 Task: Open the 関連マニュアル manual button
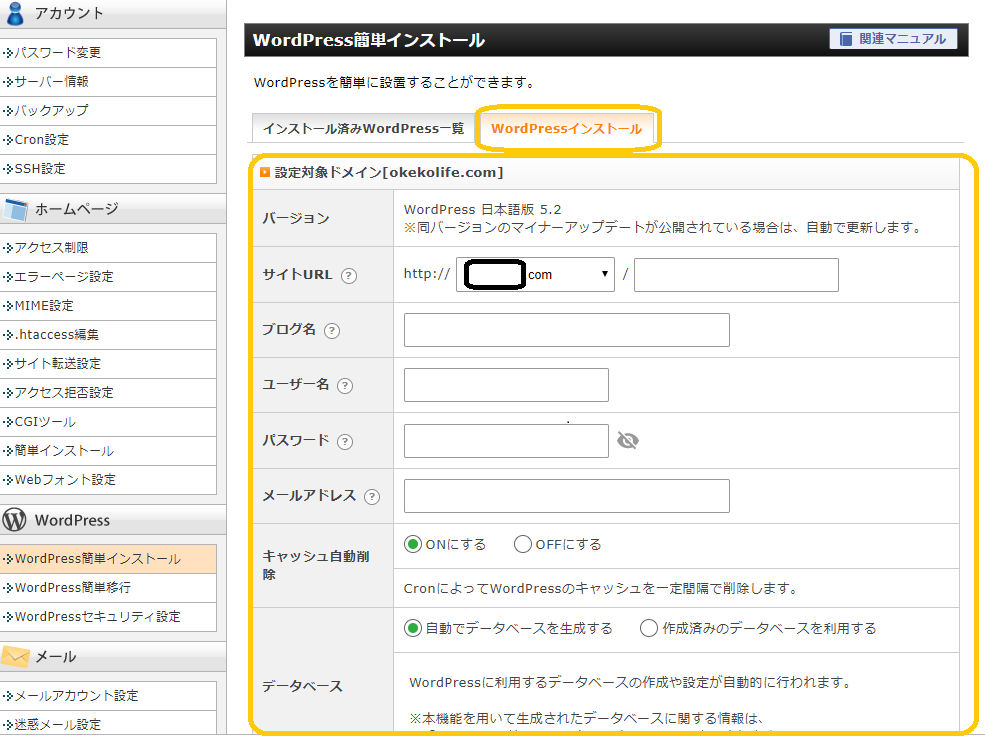click(x=893, y=39)
